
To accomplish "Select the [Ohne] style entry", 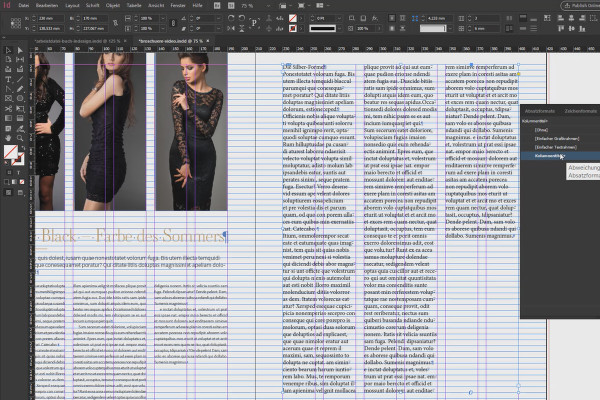I will (x=541, y=130).
